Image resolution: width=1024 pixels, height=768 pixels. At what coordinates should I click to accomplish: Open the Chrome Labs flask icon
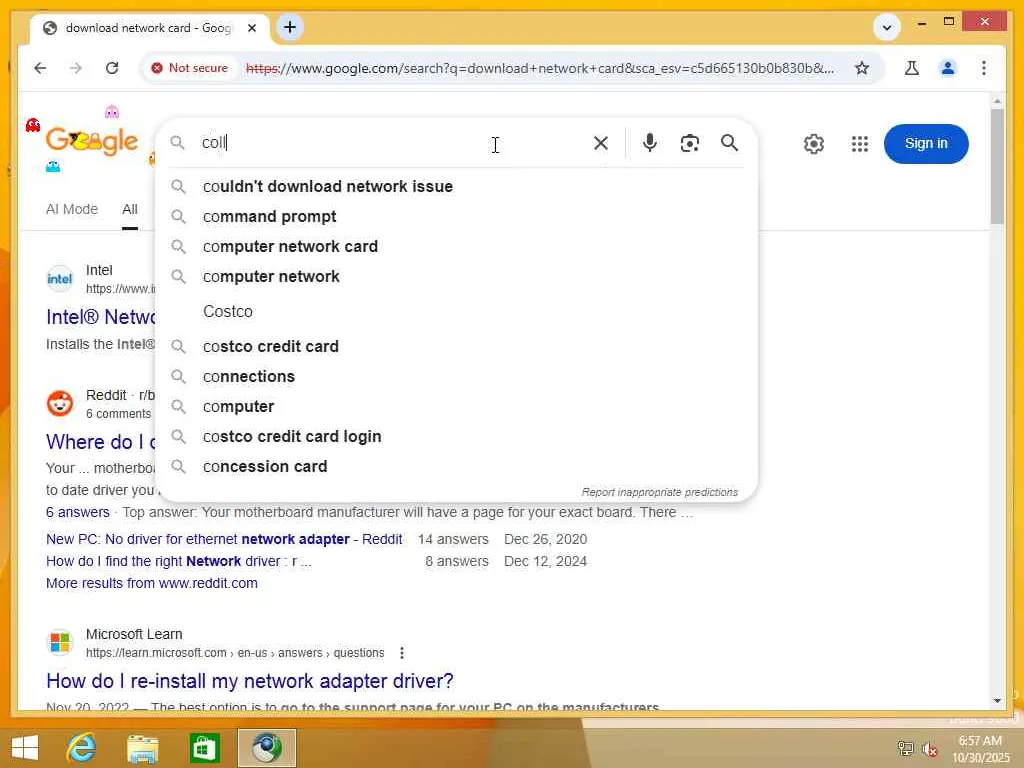coord(912,68)
